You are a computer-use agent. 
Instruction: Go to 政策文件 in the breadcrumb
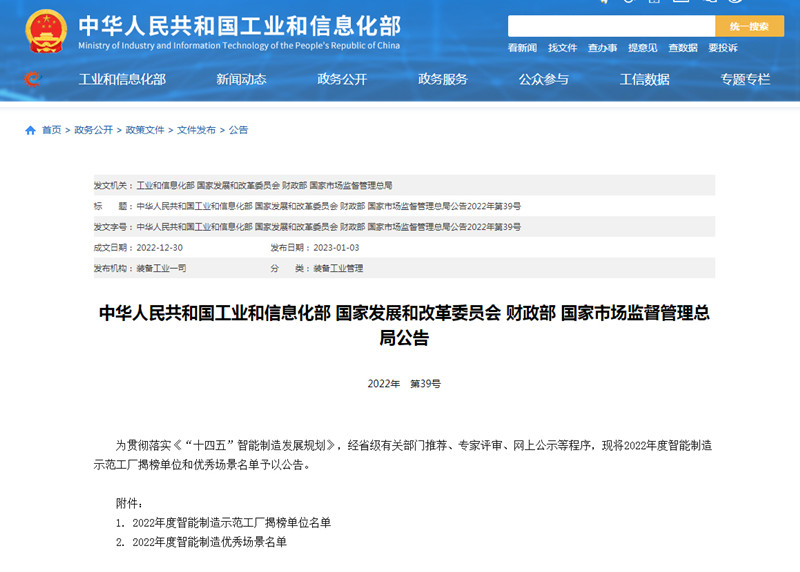pyautogui.click(x=145, y=131)
